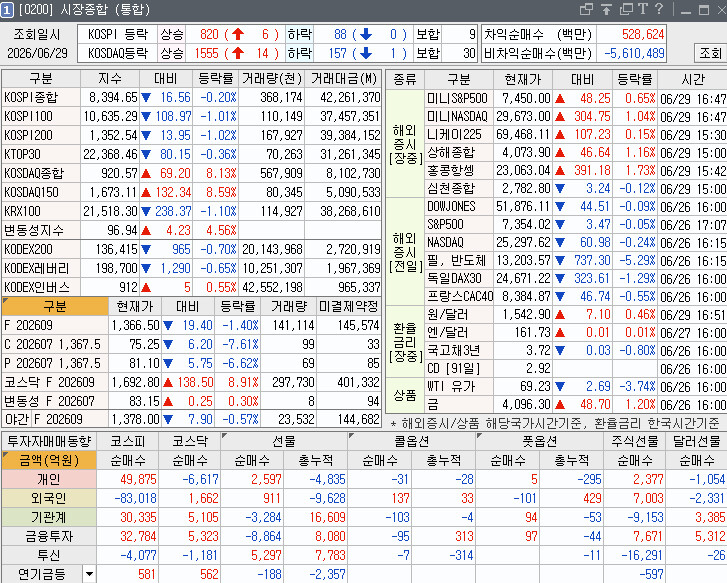Screen dimensions: 727x583
Task: Click the 프랑스CAC40 row label
Action: click(x=459, y=296)
